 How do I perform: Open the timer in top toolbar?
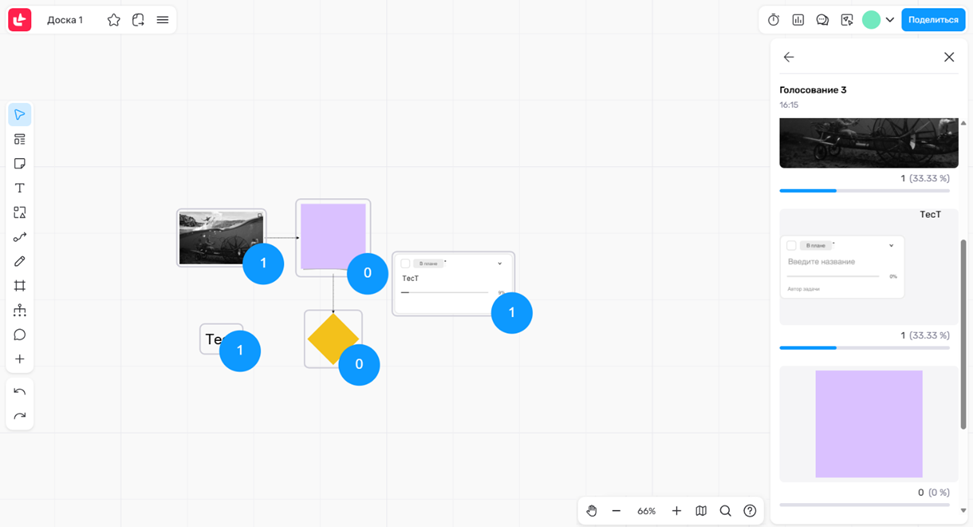point(773,20)
